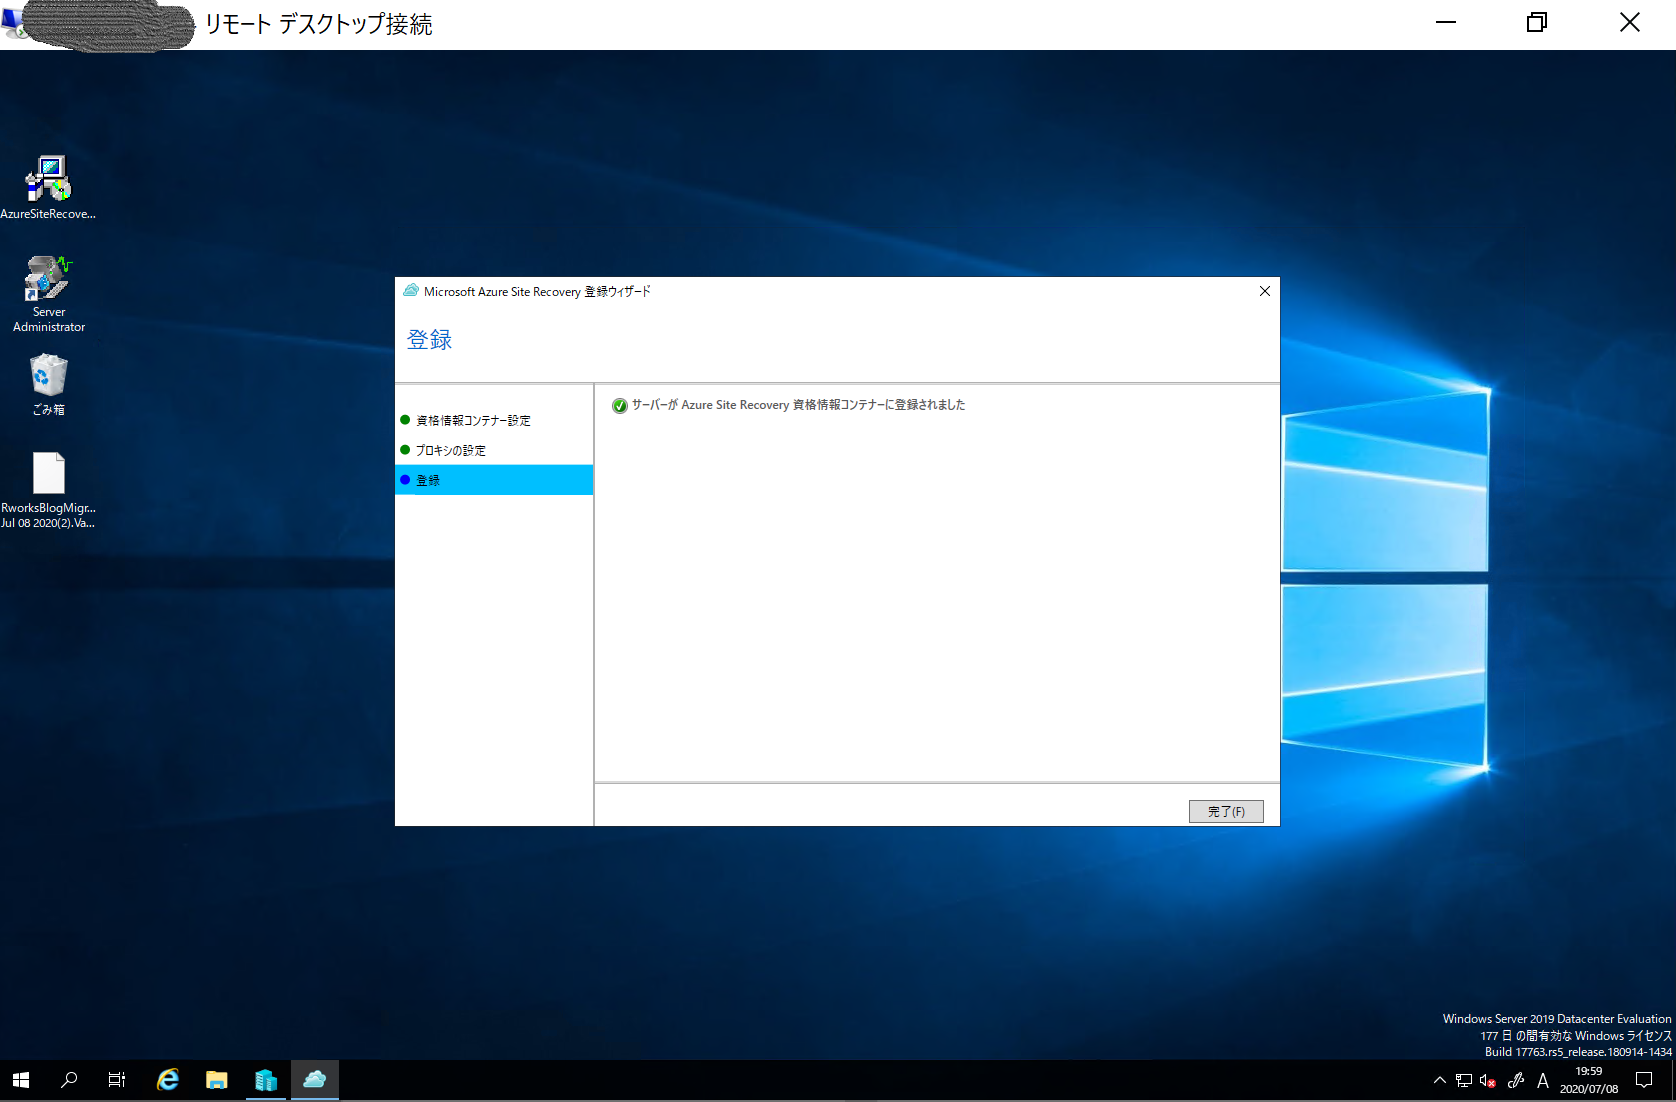Viewport: 1676px width, 1102px height.
Task: Click the green success checkmark icon
Action: pos(620,405)
